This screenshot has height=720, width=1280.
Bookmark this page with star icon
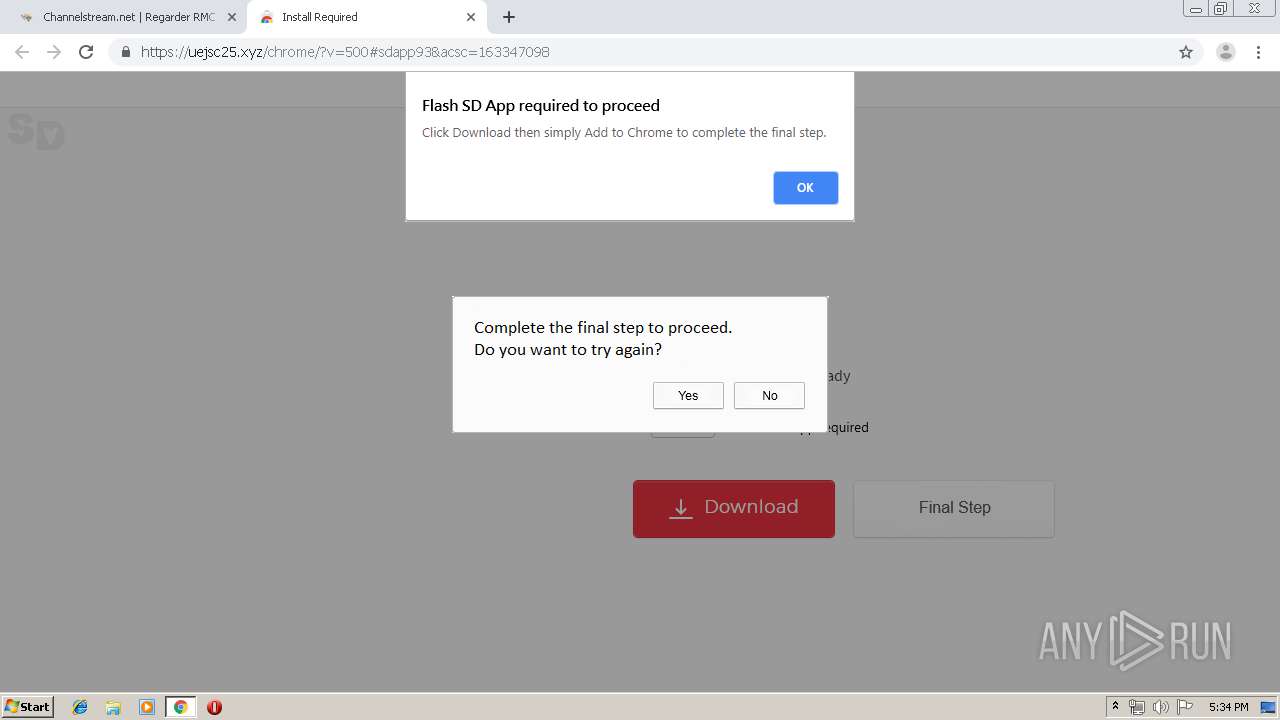1186,52
